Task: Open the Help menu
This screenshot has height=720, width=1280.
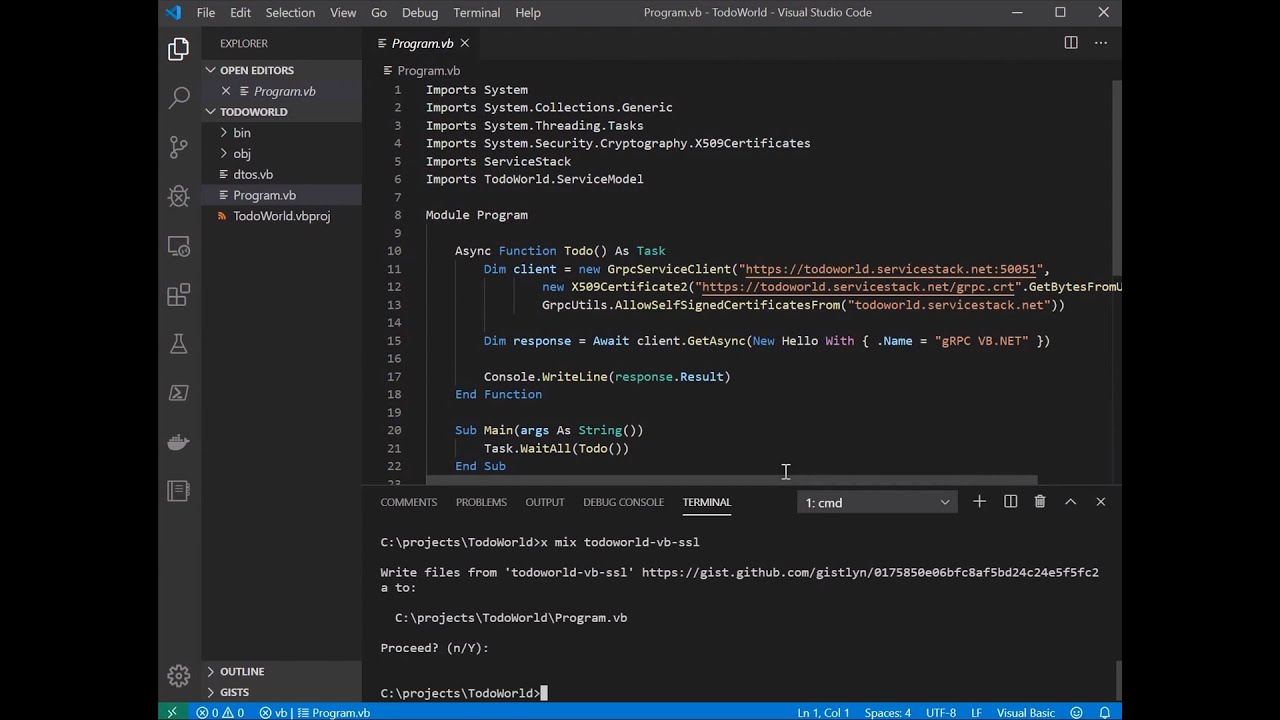Action: coord(528,12)
